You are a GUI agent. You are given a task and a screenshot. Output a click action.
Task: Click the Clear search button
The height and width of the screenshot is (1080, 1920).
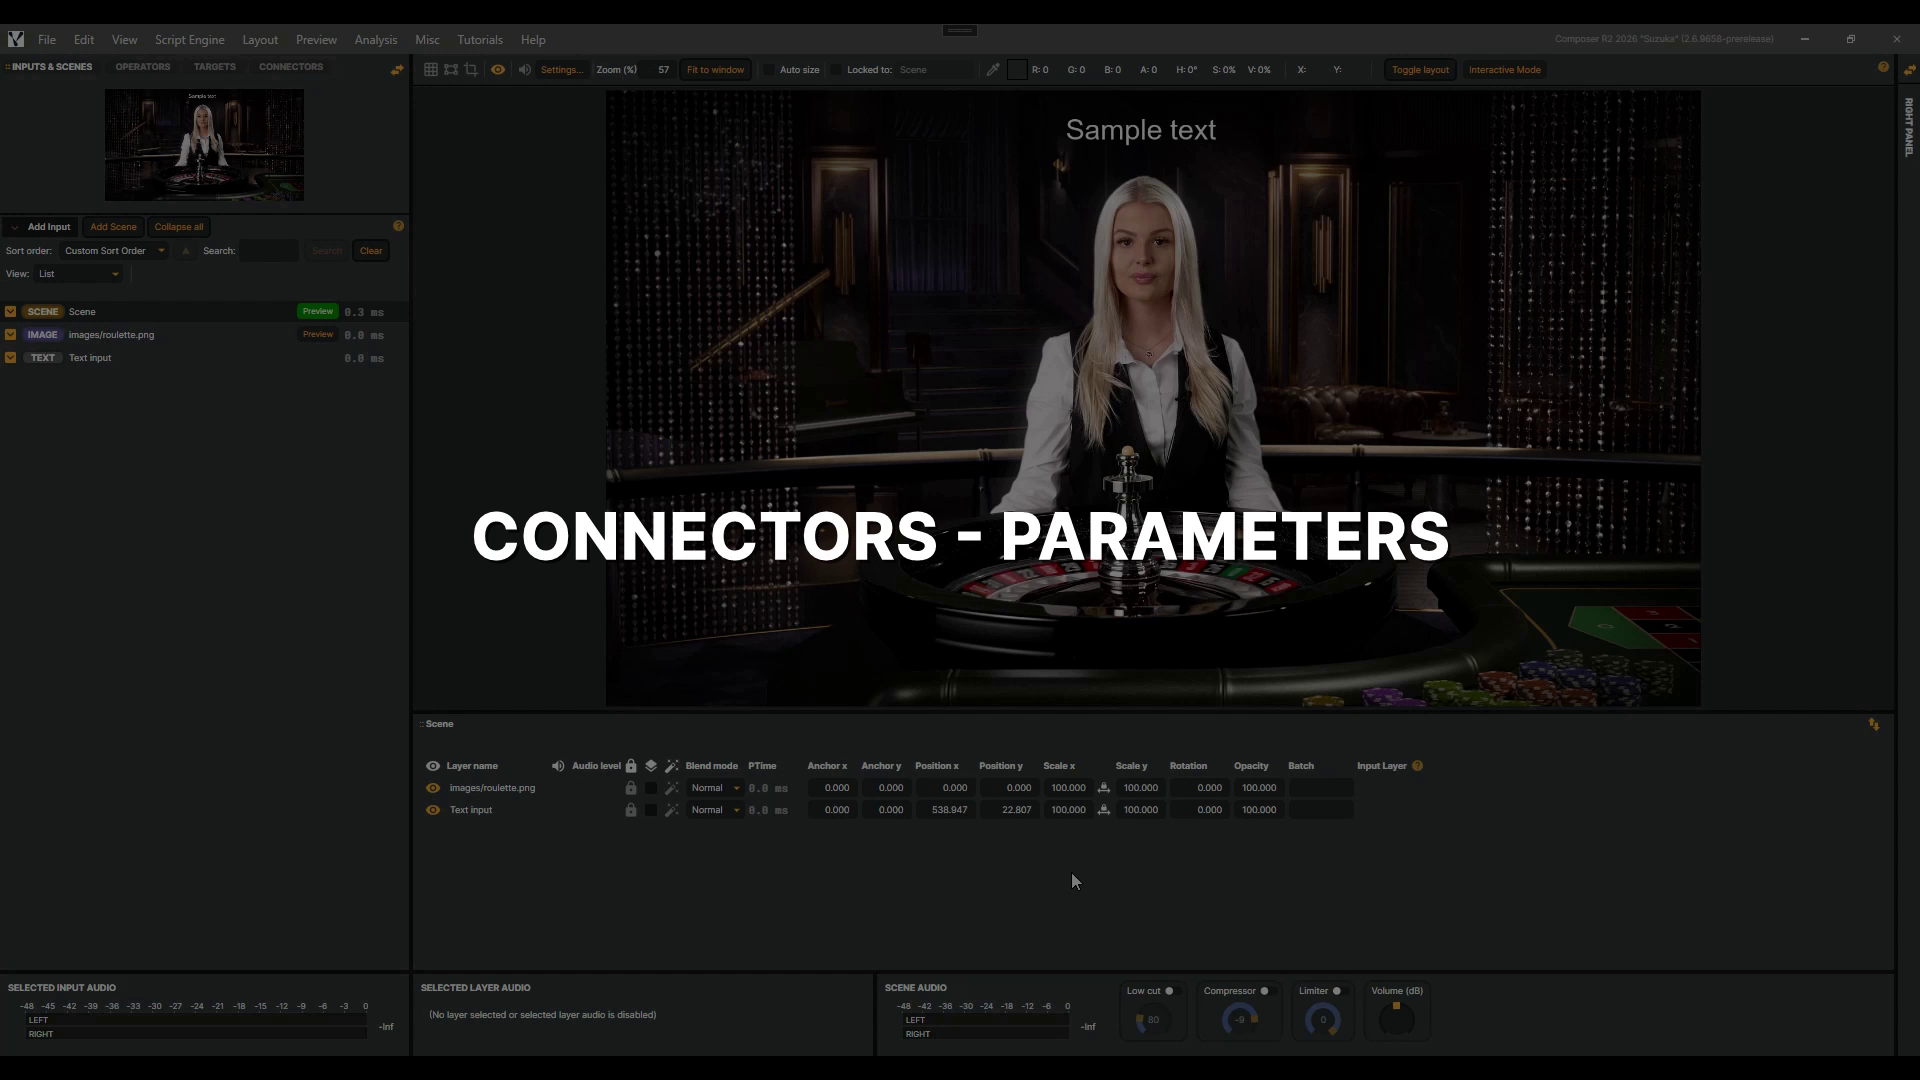pyautogui.click(x=371, y=251)
